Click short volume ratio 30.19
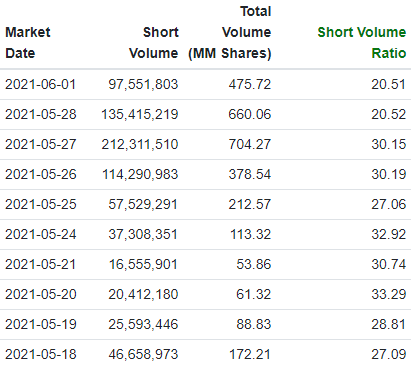Image resolution: width=420 pixels, height=372 pixels. coord(389,174)
